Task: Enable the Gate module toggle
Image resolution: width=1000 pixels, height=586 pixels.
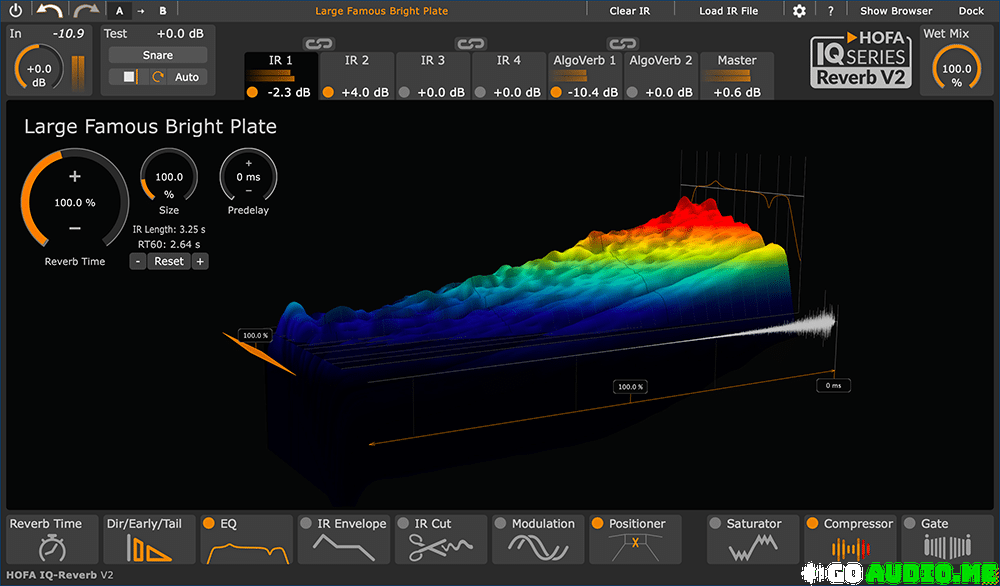Action: (910, 523)
